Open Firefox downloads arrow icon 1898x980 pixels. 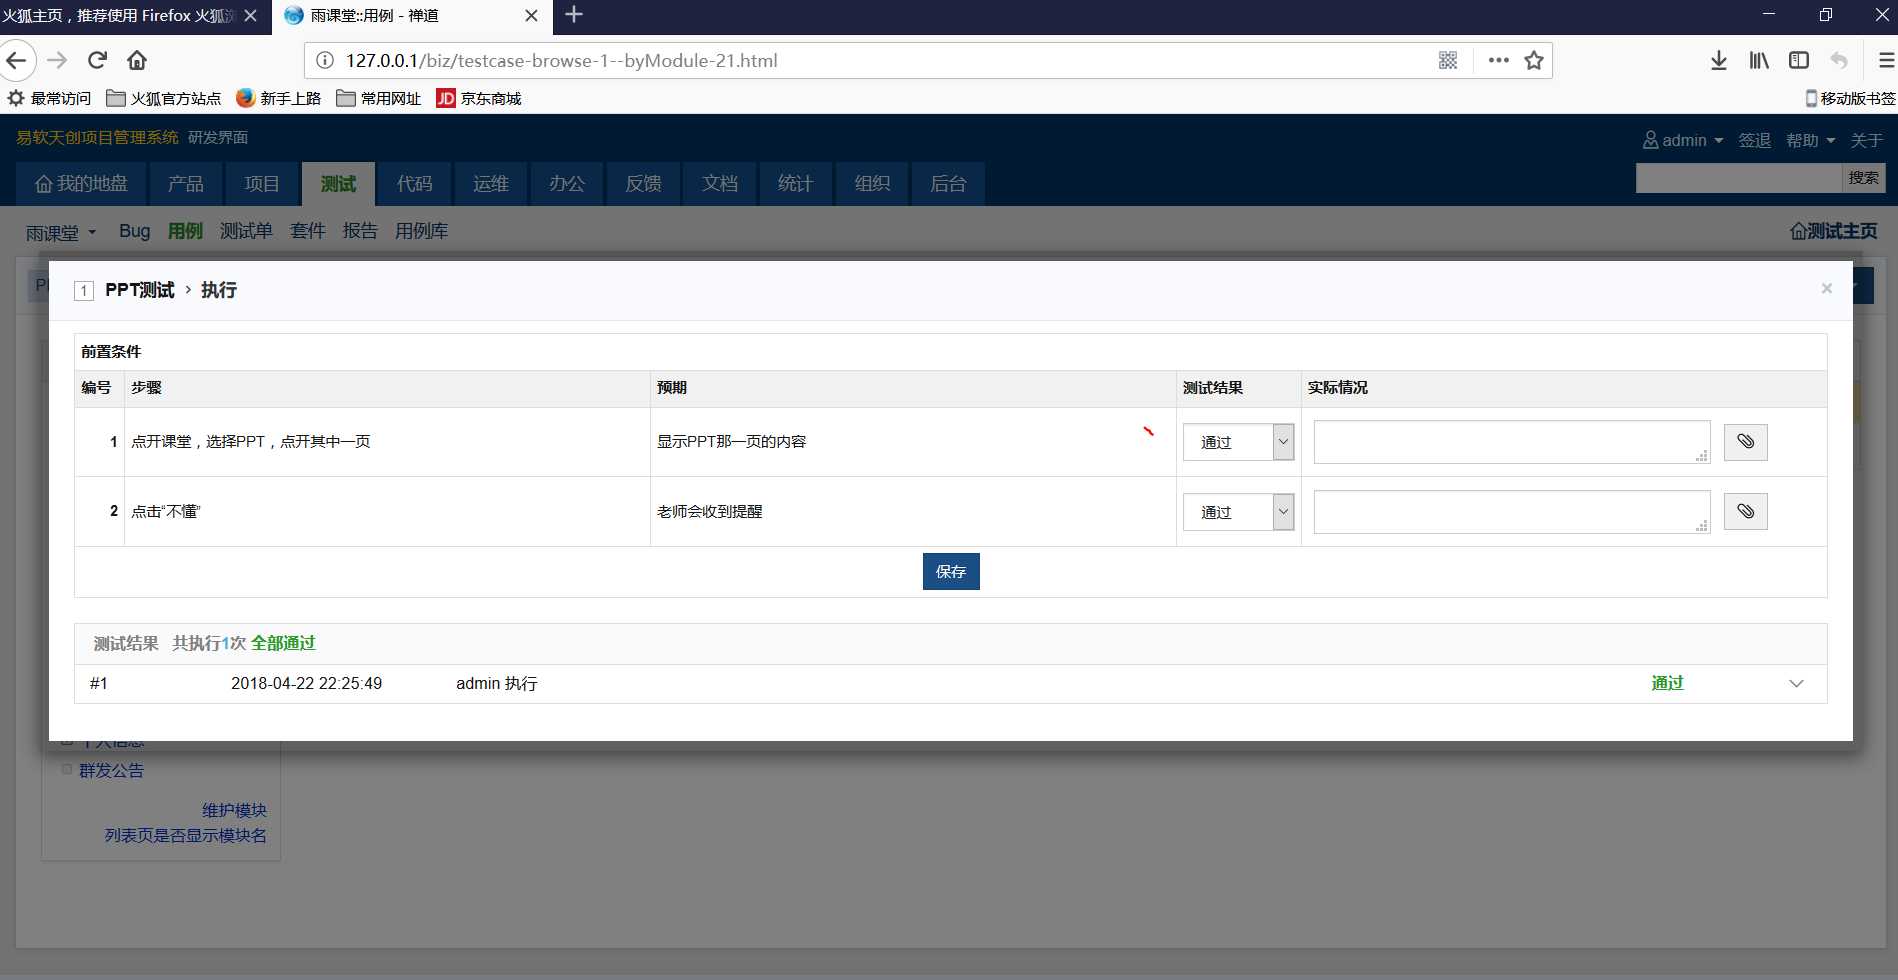tap(1718, 60)
